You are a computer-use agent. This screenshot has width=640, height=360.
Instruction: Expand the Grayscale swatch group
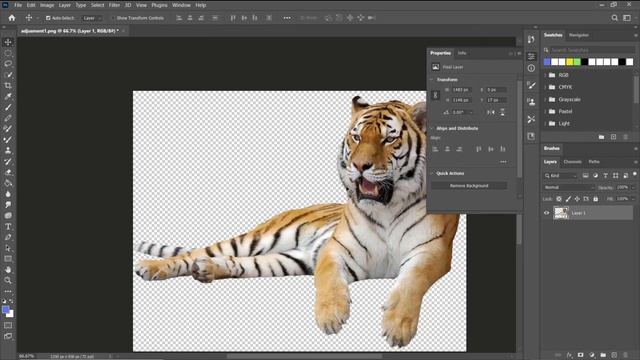pyautogui.click(x=545, y=99)
